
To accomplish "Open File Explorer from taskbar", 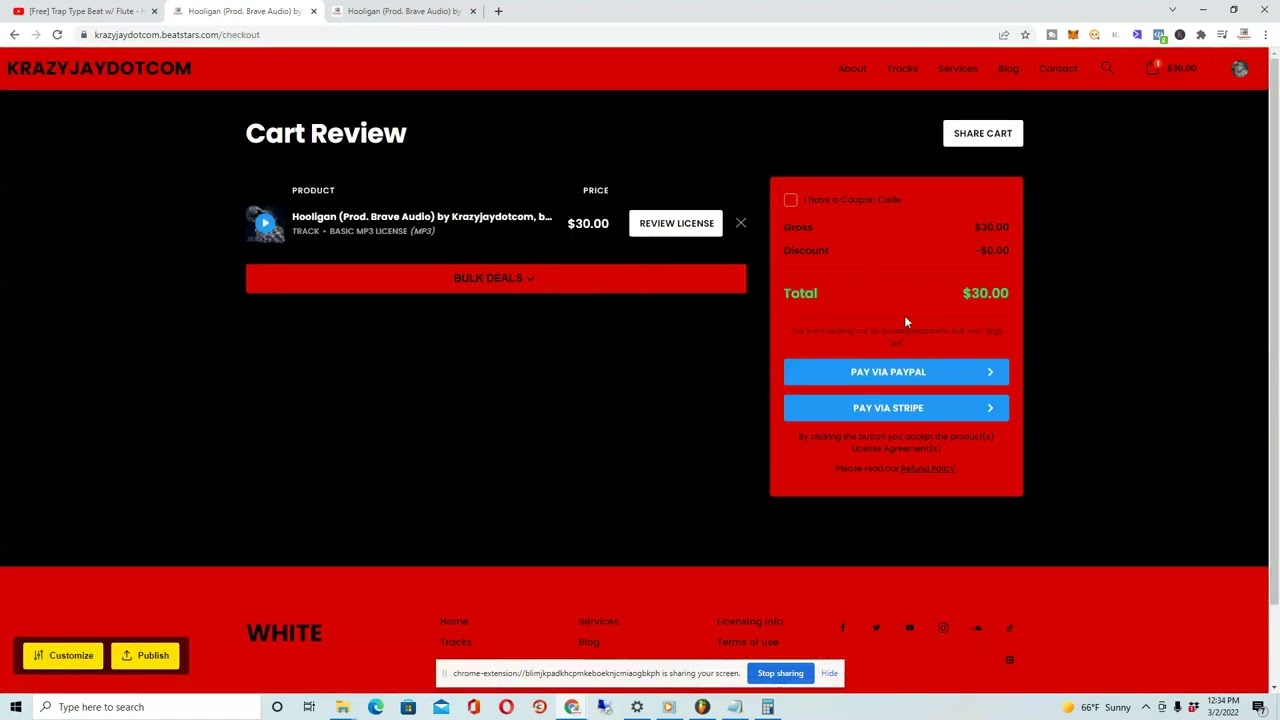I will 342,707.
